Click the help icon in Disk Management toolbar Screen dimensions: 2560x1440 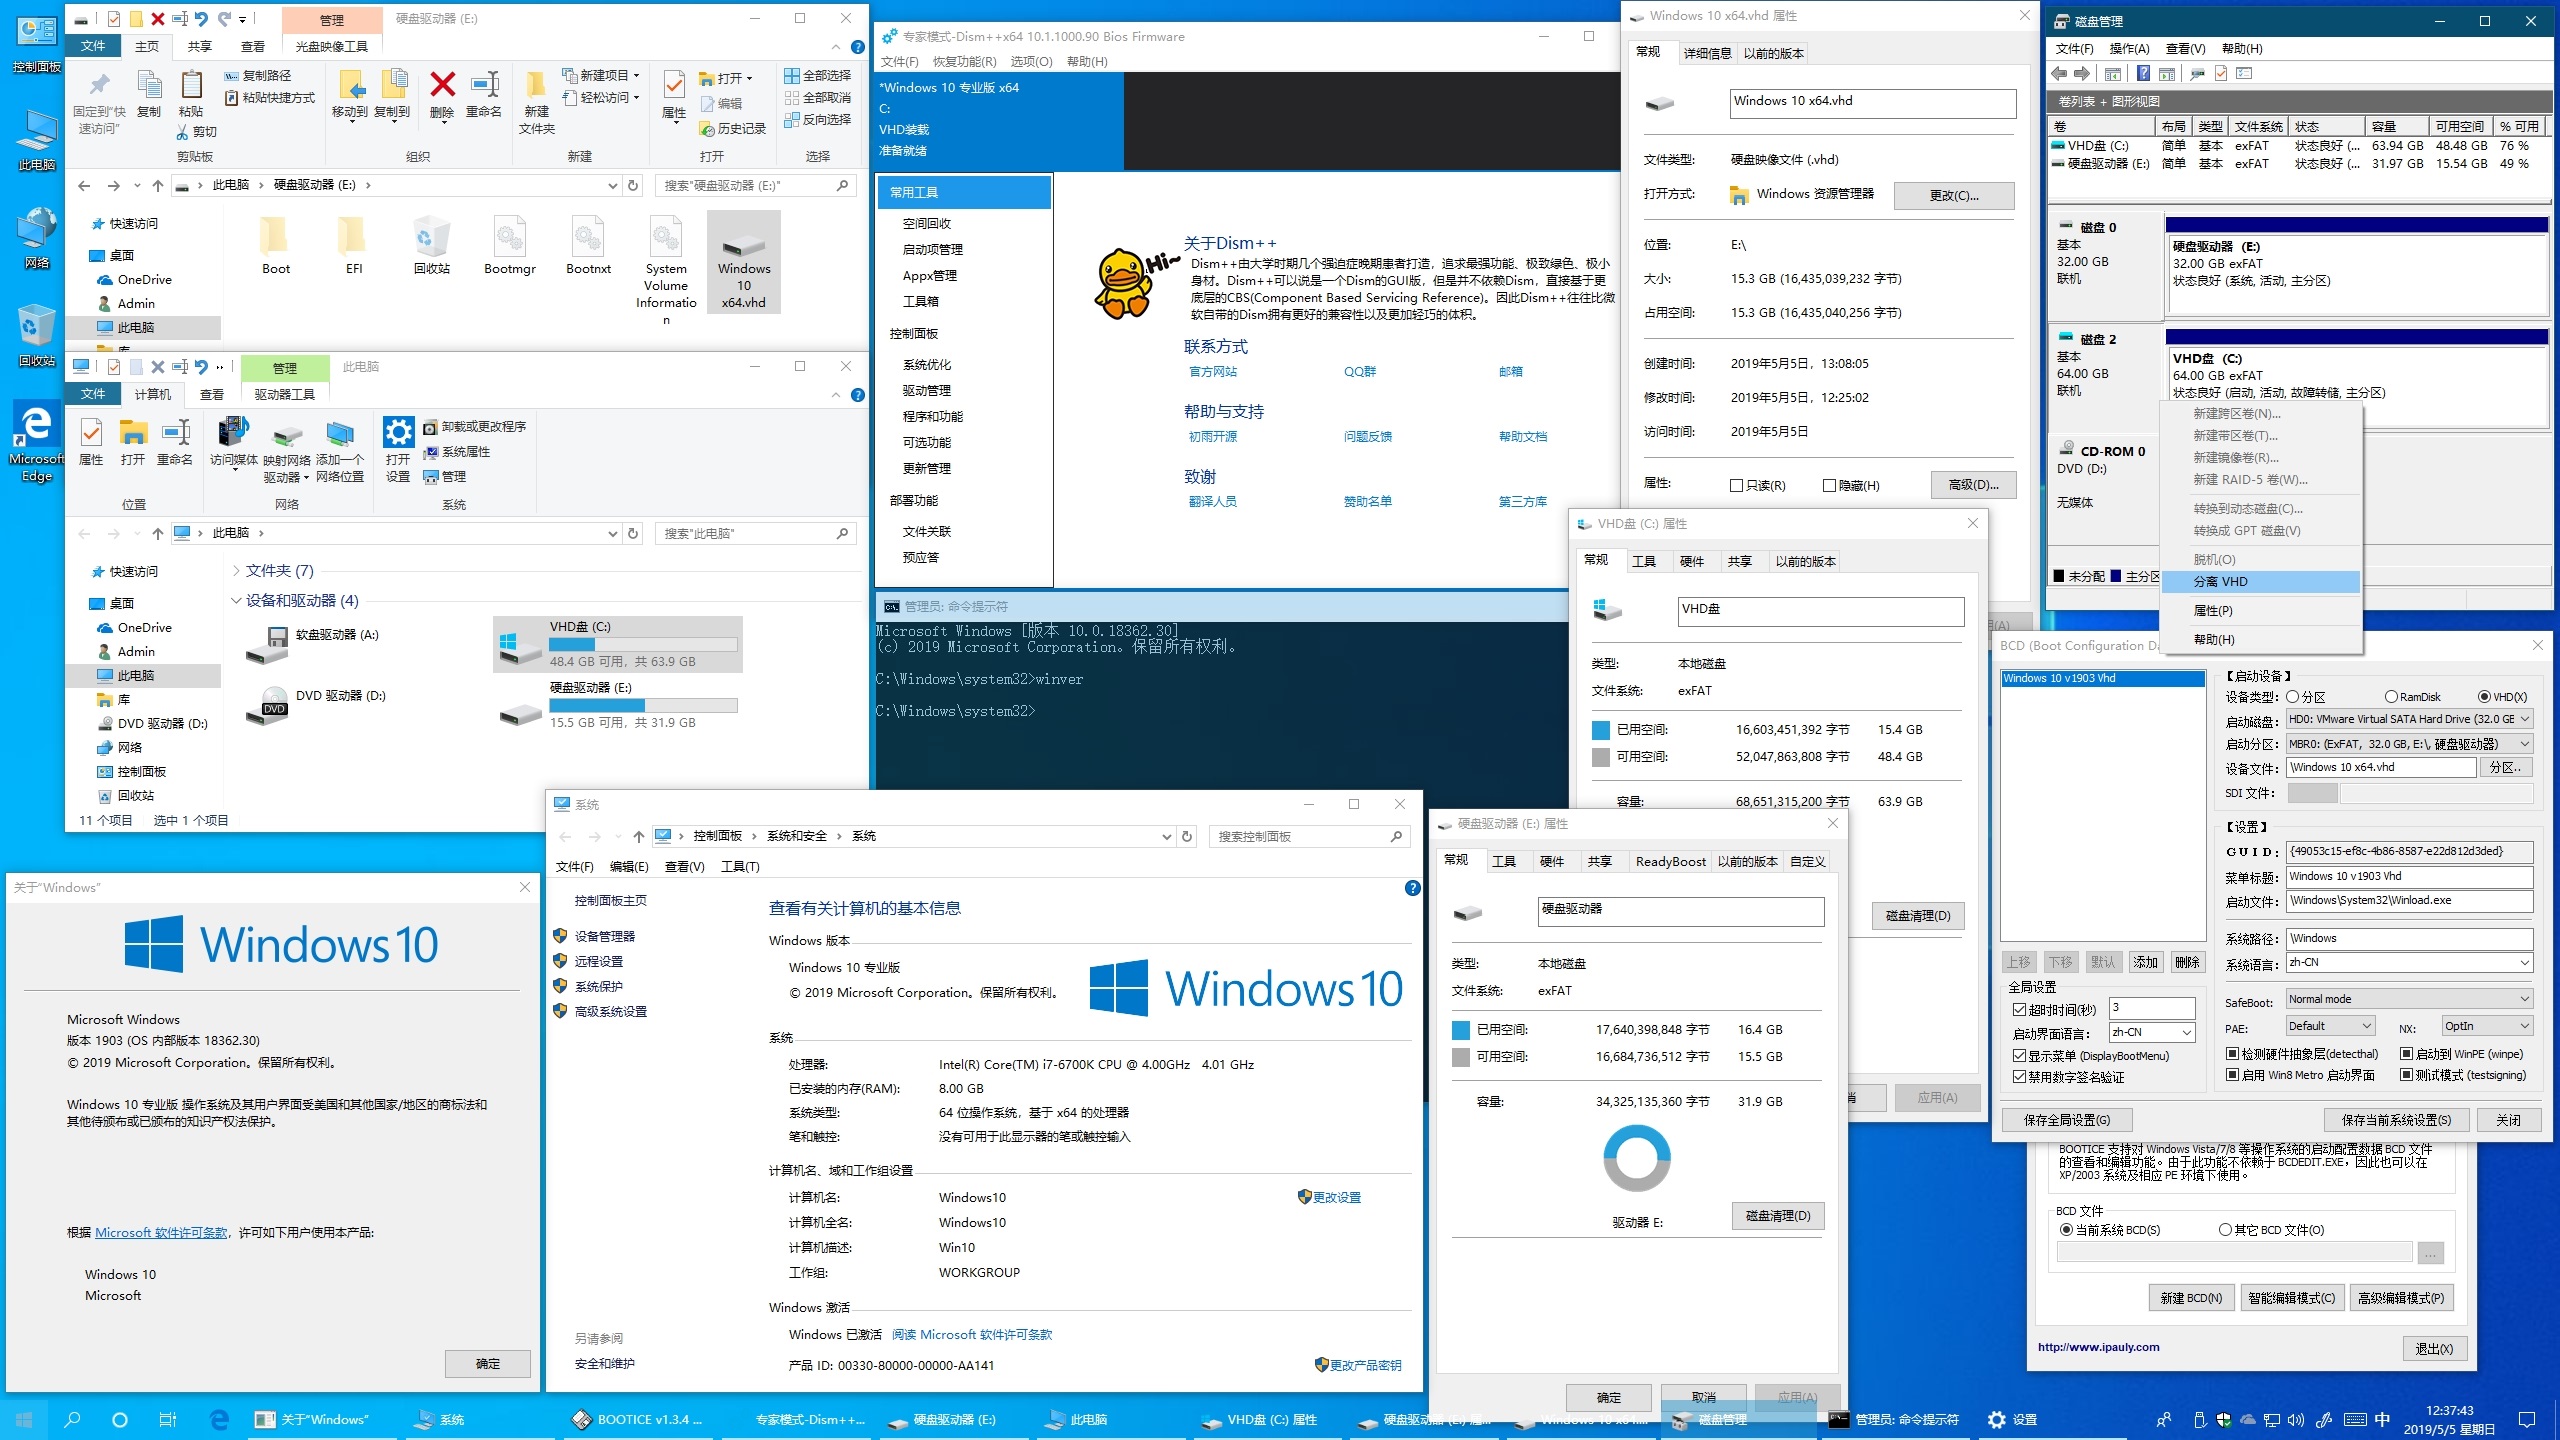[2143, 73]
